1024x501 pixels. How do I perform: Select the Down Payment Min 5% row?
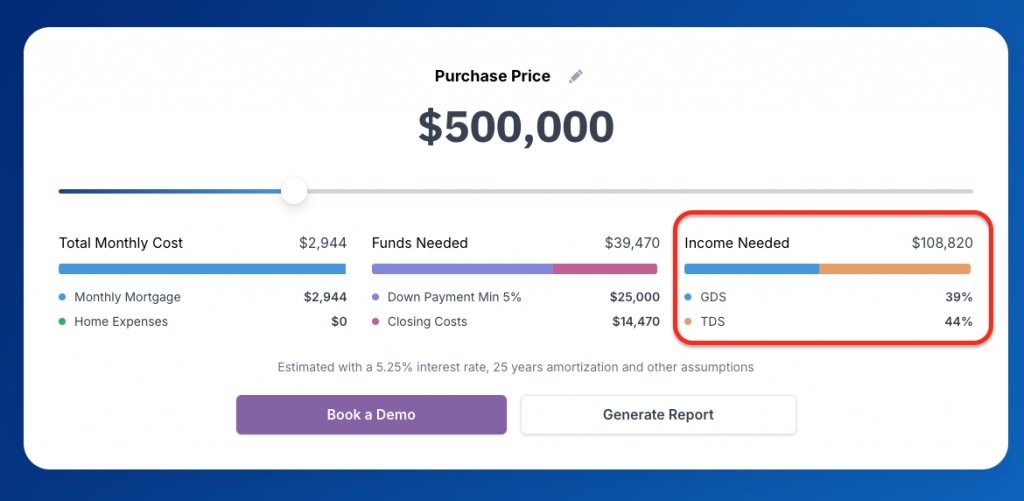(515, 297)
